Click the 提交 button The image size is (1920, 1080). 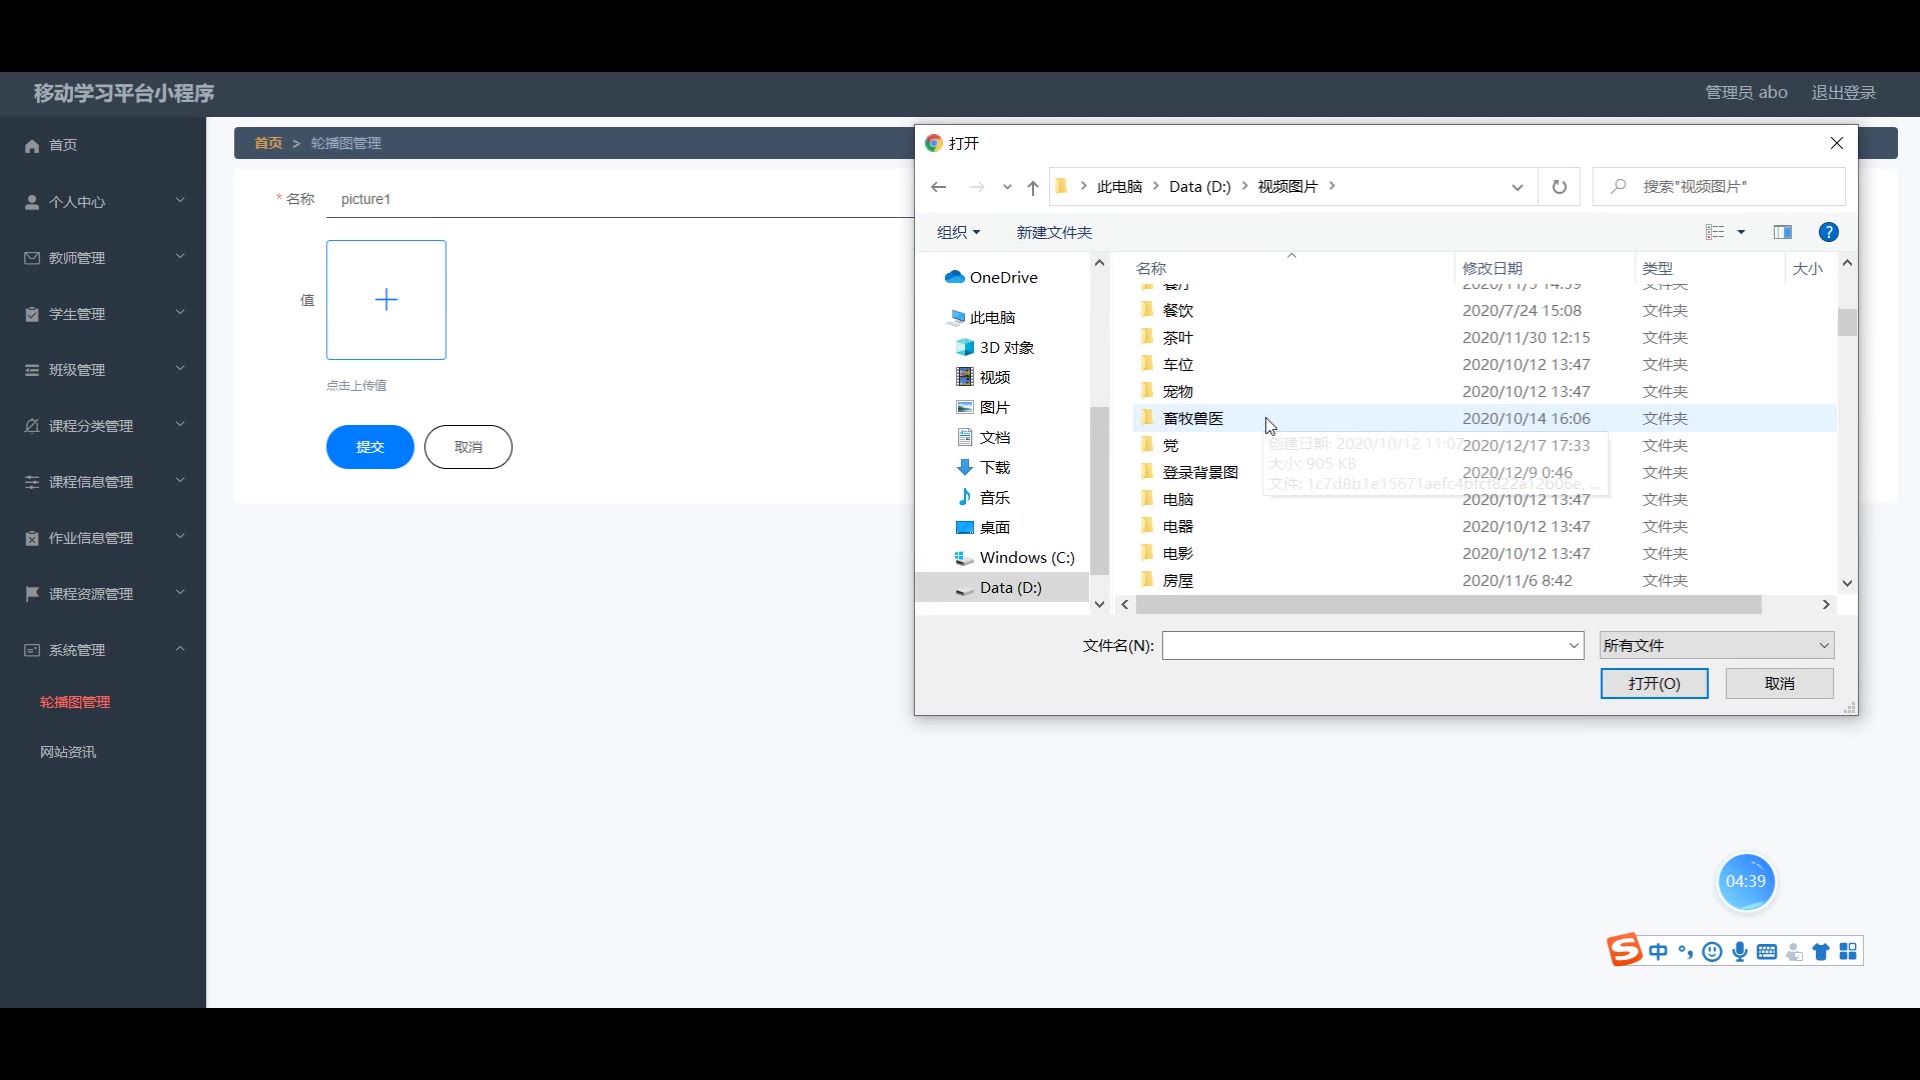(370, 447)
